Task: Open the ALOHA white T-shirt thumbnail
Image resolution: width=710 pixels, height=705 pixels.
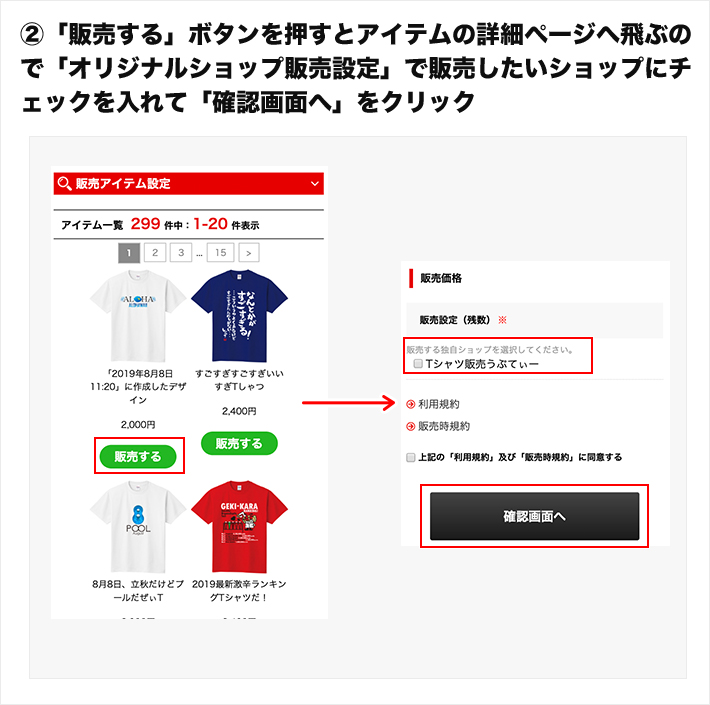Action: tap(138, 316)
